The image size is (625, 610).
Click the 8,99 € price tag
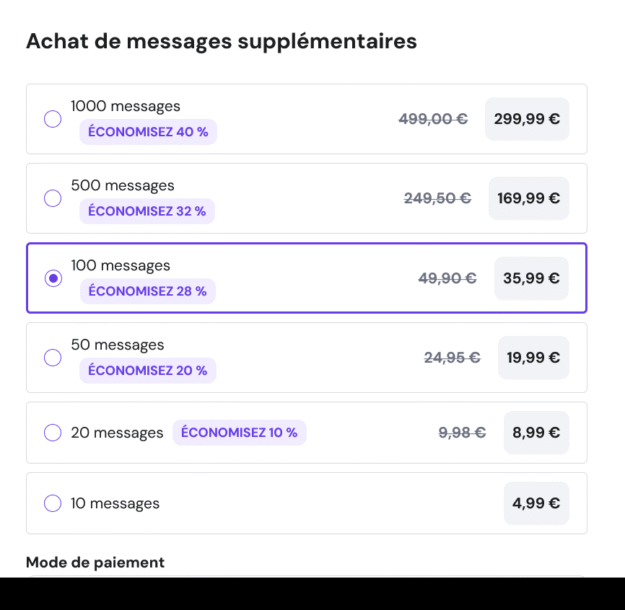click(536, 433)
